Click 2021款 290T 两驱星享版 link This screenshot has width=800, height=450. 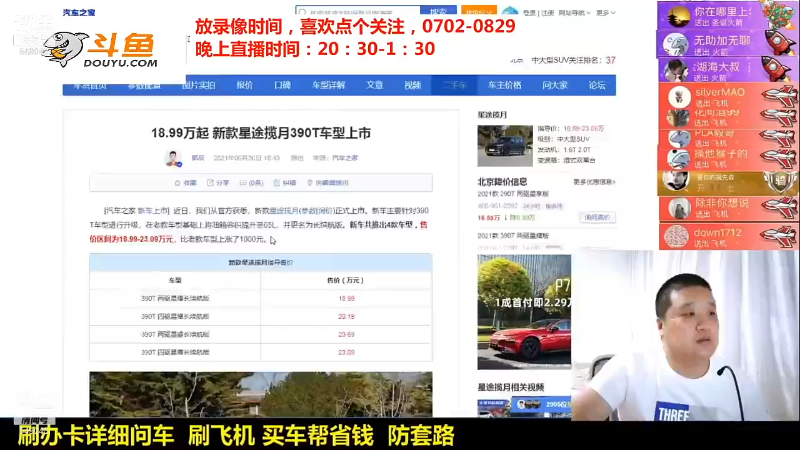(x=513, y=194)
